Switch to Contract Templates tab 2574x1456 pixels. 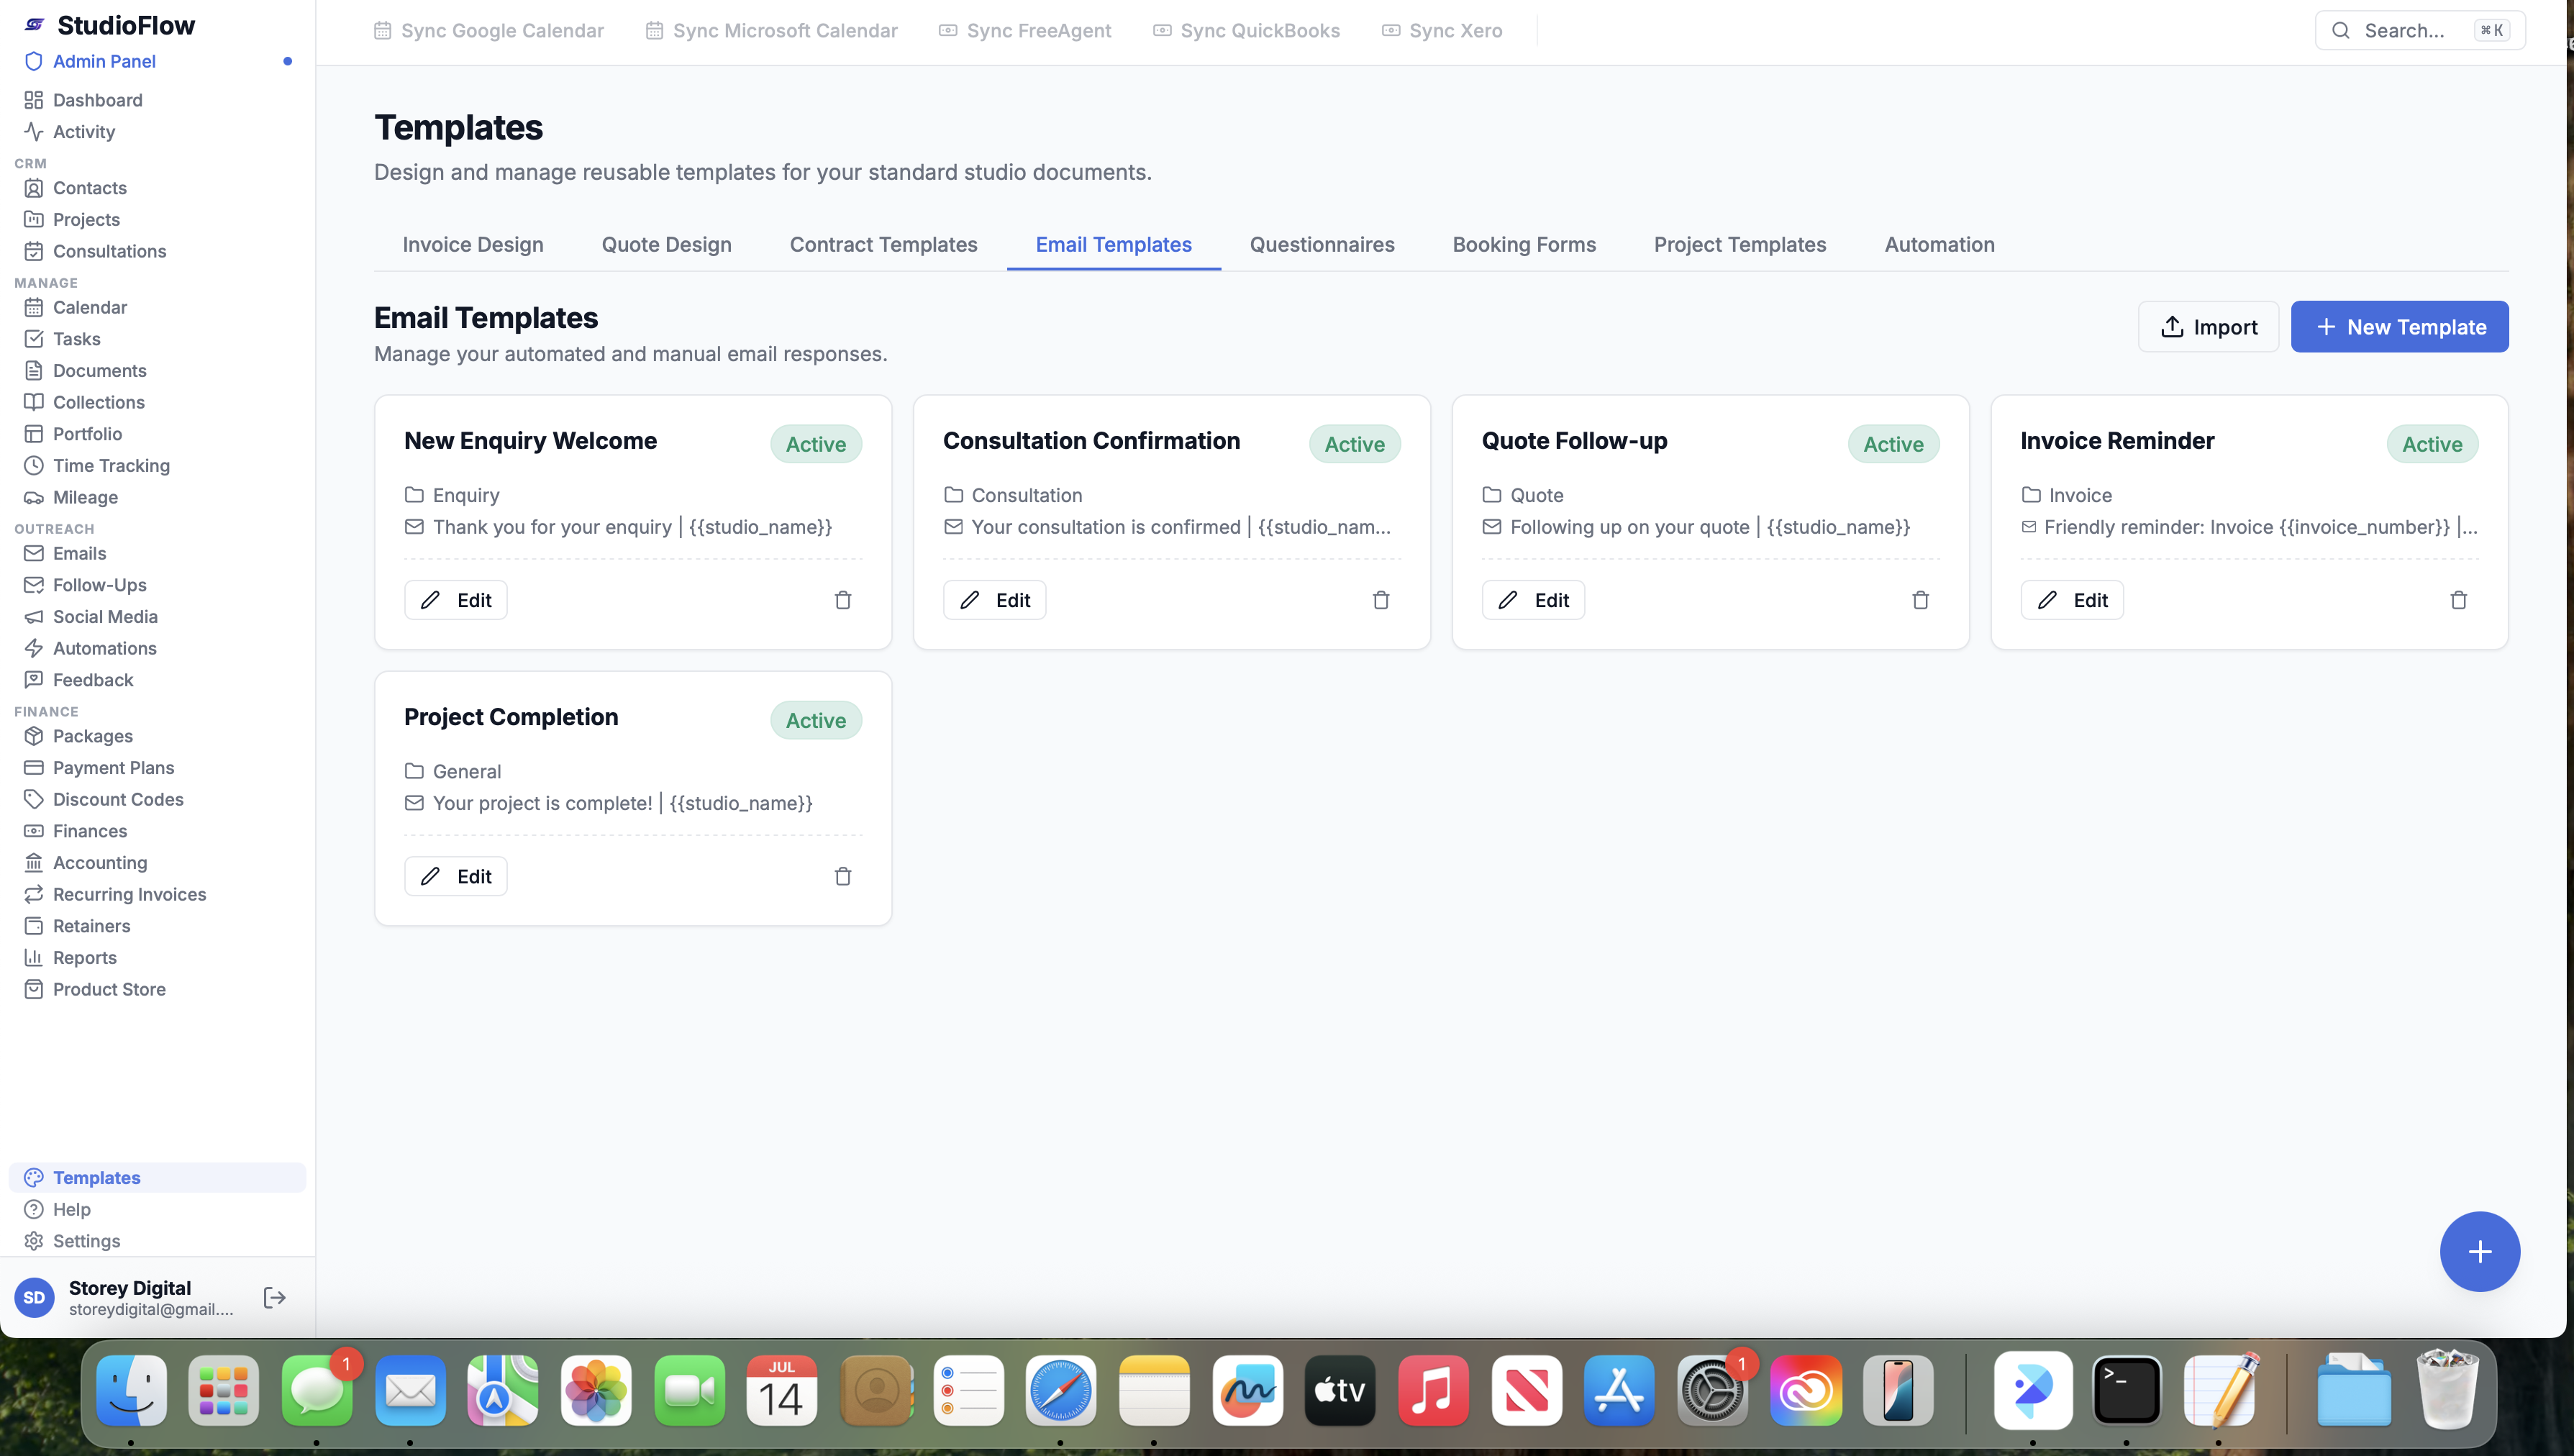coord(883,245)
